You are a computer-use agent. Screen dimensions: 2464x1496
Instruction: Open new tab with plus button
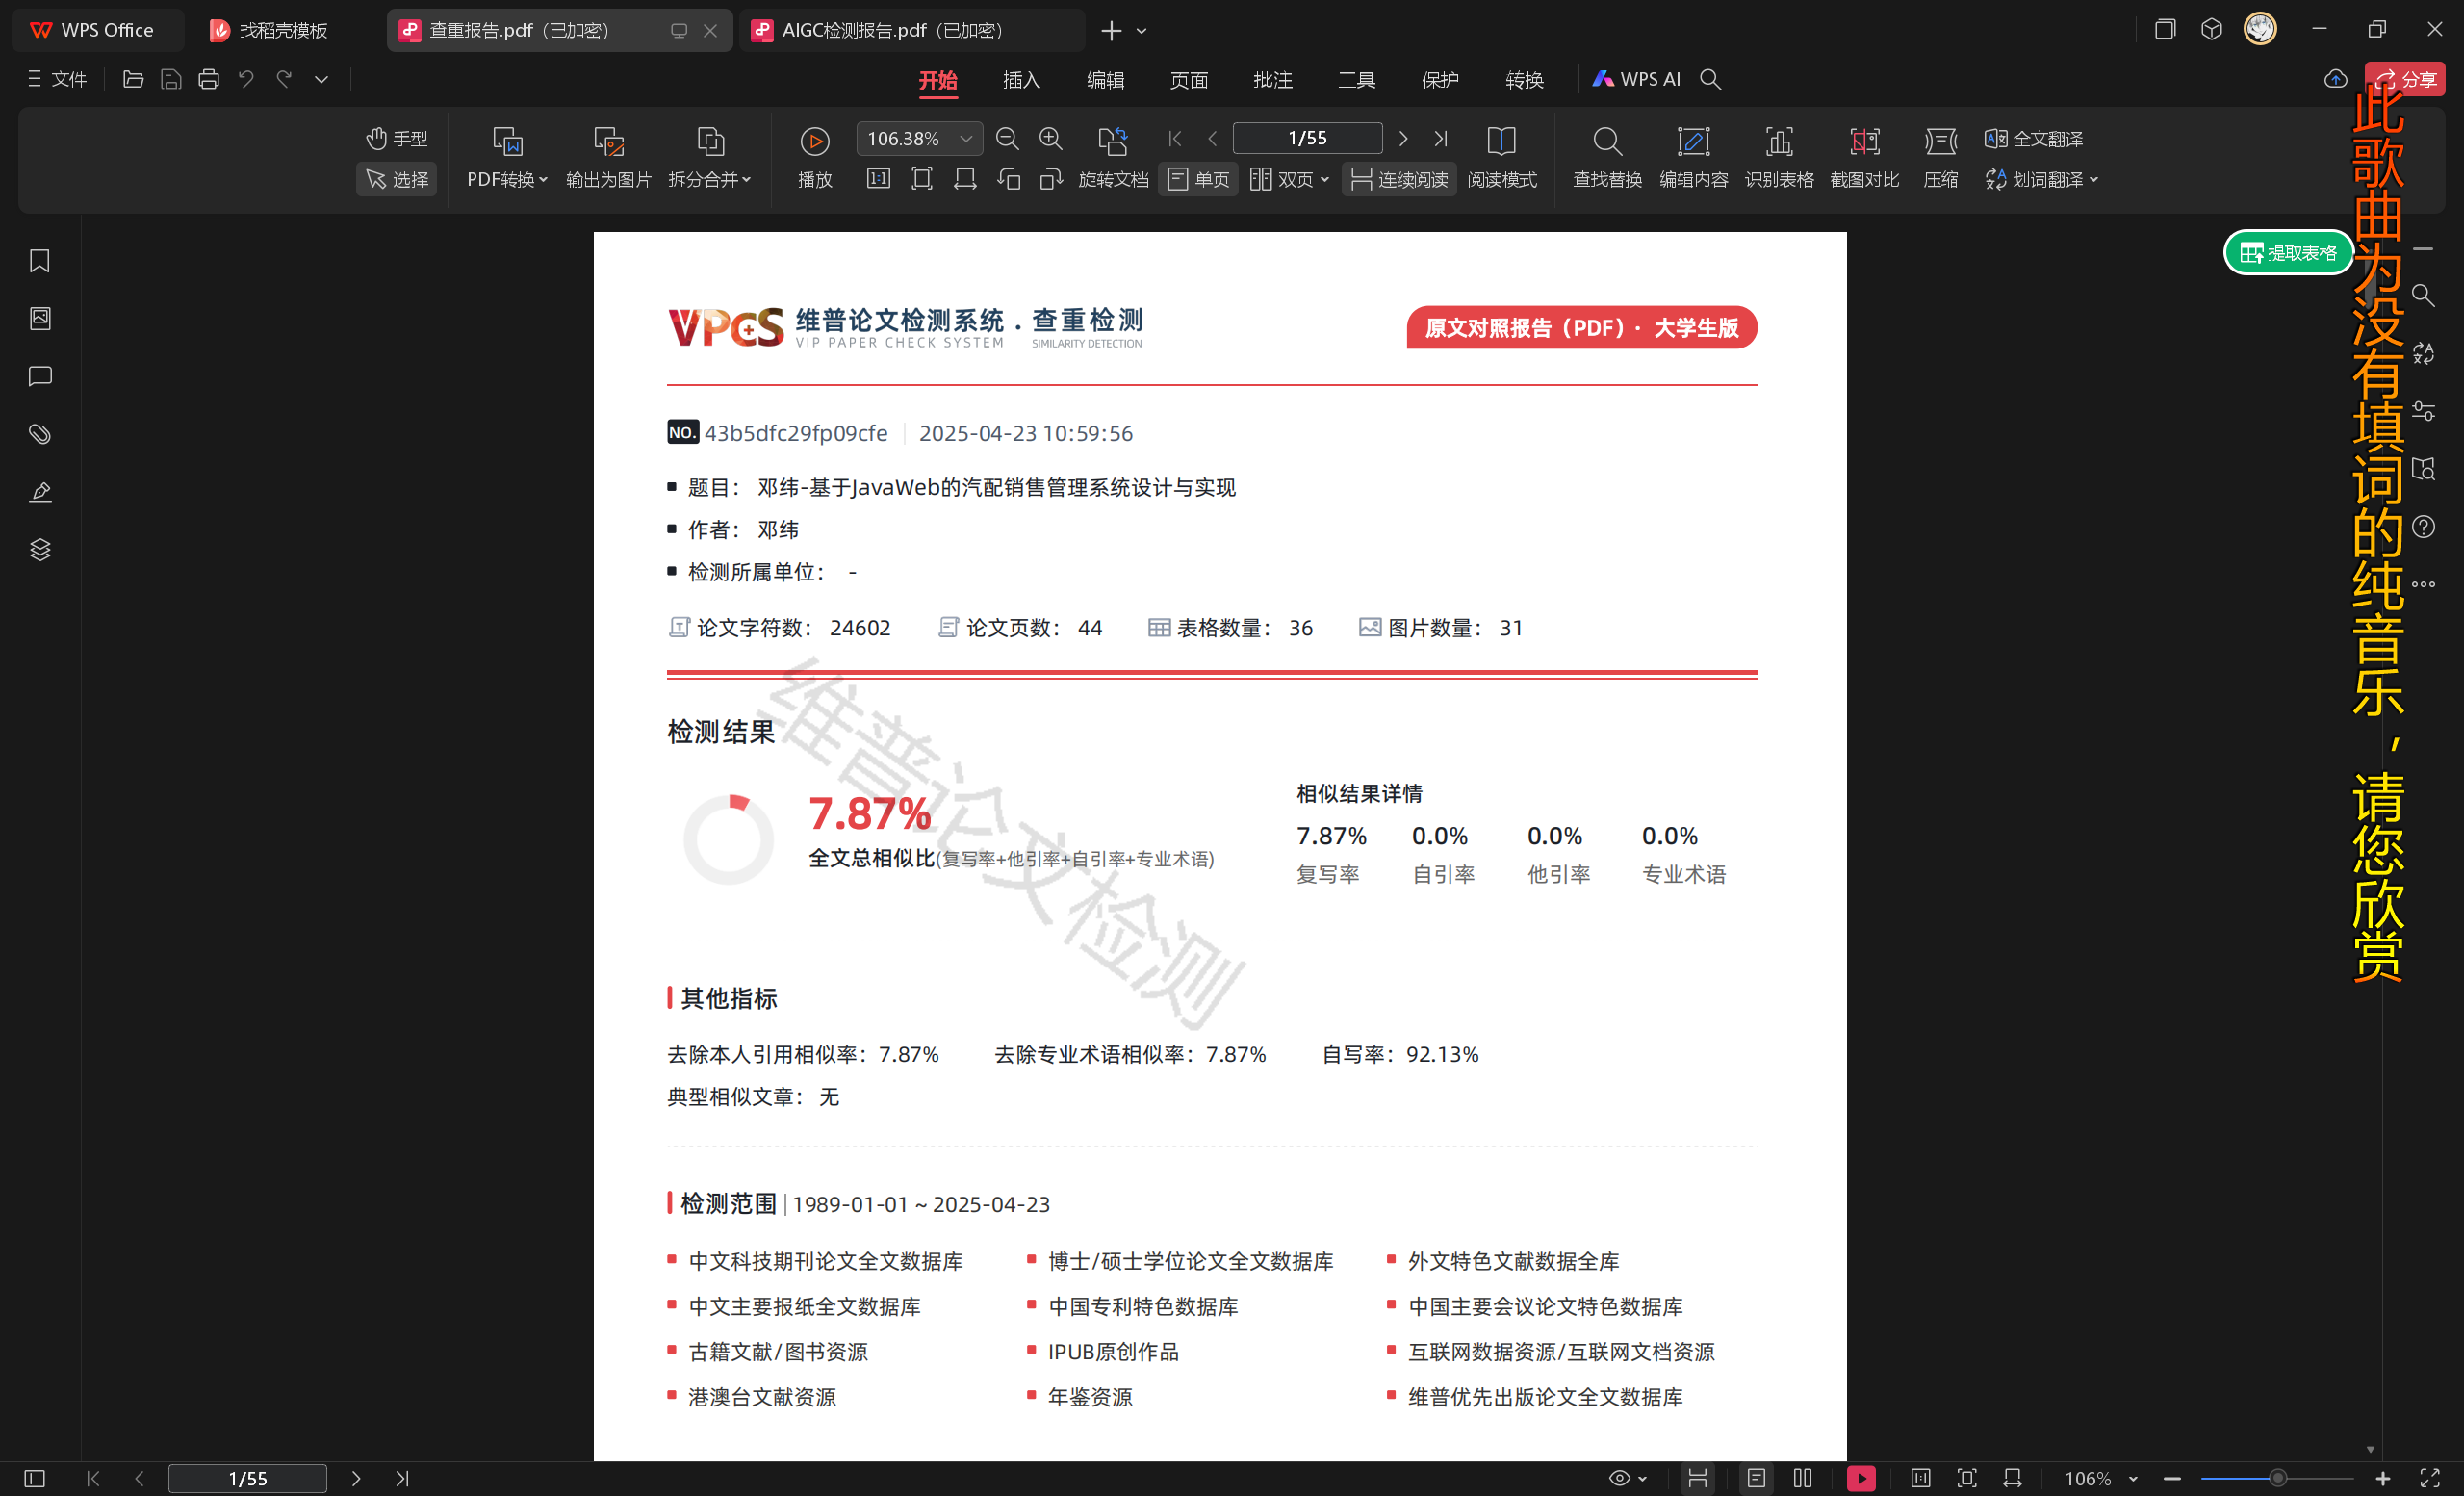coord(1111,31)
